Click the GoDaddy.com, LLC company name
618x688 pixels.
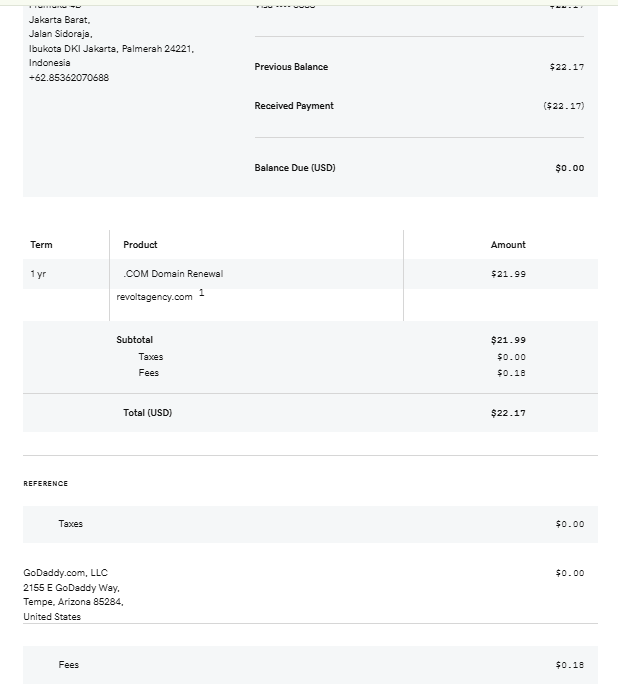pyautogui.click(x=65, y=573)
